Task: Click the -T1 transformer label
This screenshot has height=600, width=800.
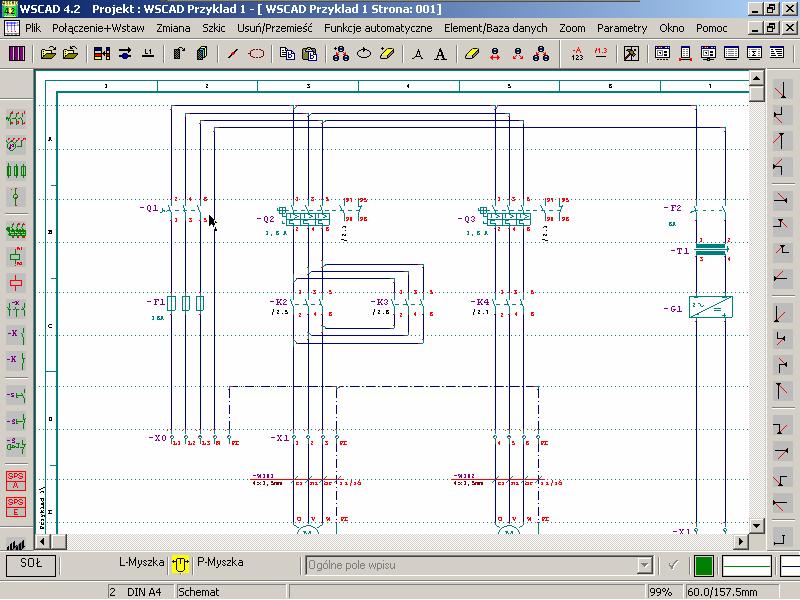Action: [680, 251]
